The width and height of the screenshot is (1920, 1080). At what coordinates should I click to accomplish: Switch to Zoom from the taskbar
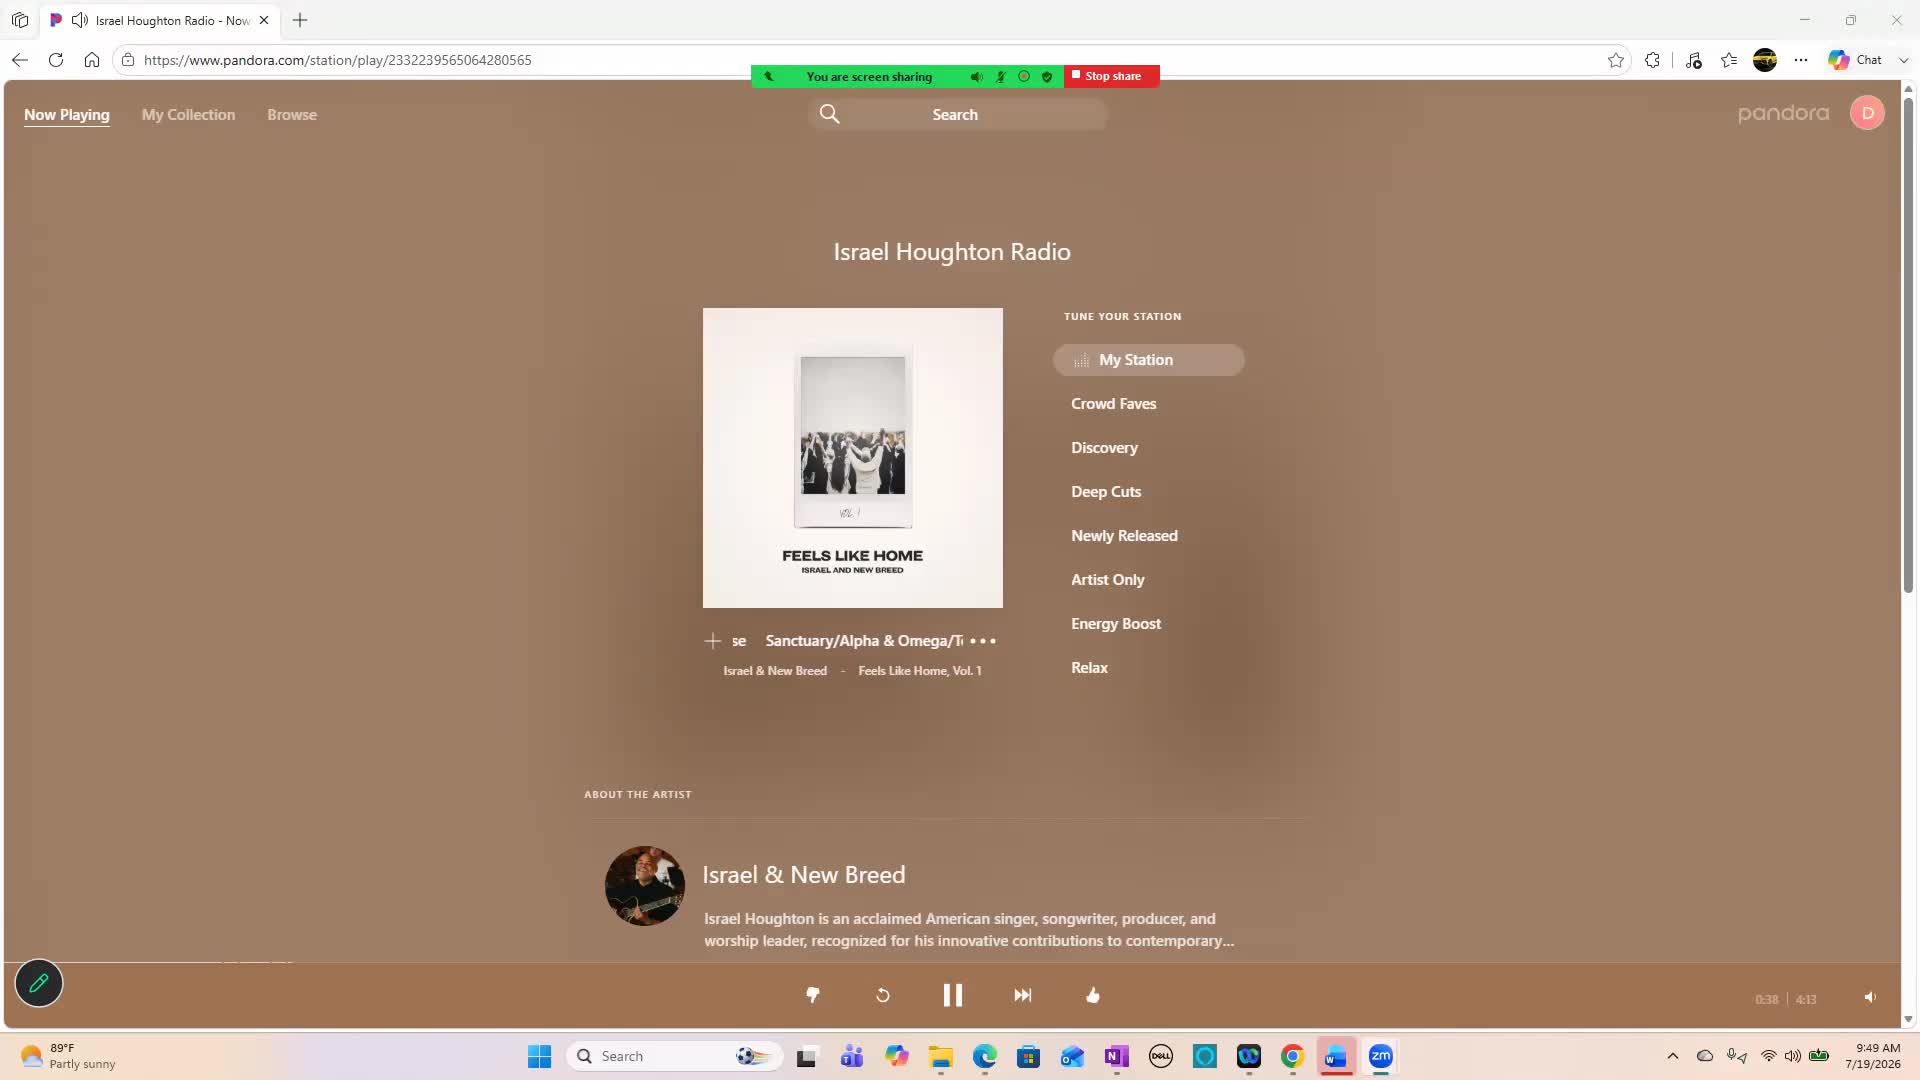(x=1380, y=1056)
